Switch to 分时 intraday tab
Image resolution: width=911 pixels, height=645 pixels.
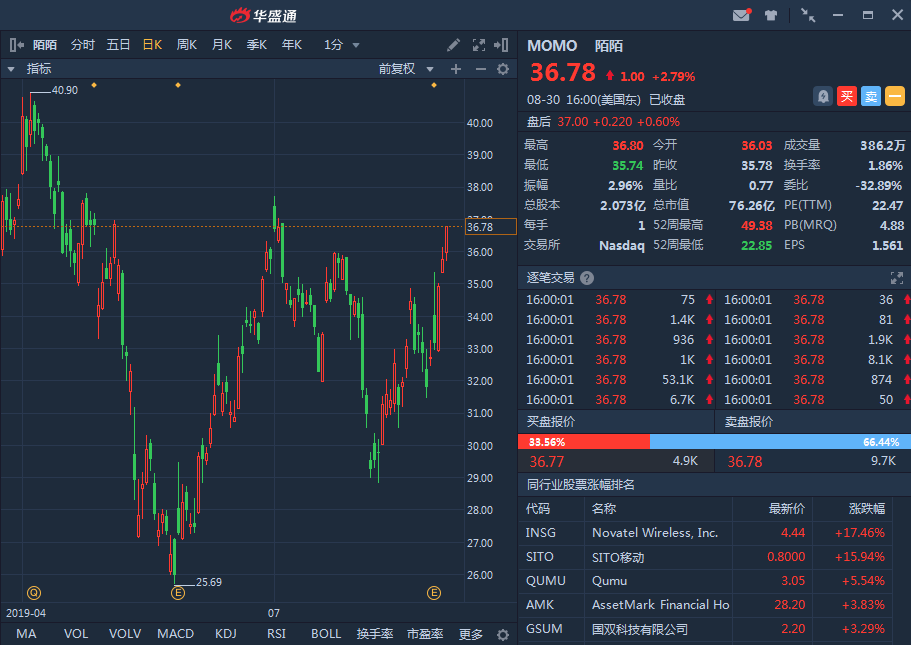(x=83, y=45)
